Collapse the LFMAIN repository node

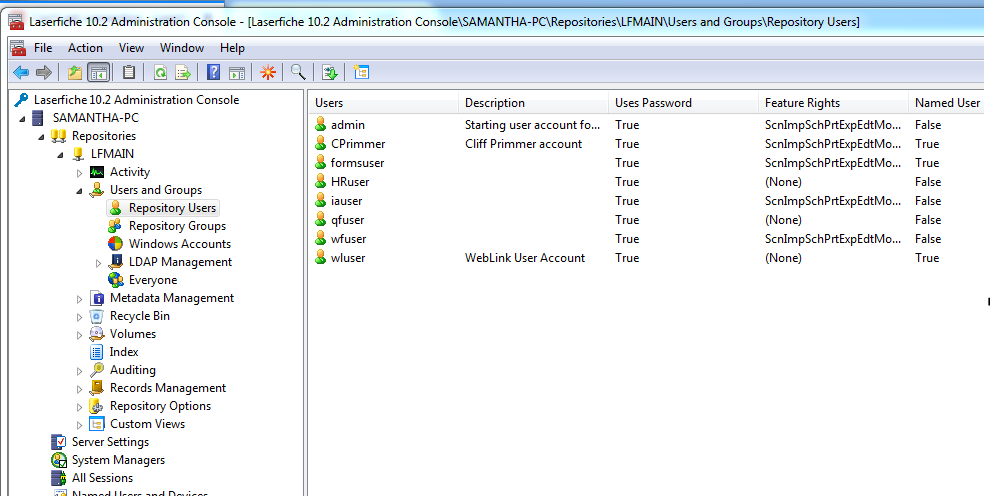(x=61, y=155)
